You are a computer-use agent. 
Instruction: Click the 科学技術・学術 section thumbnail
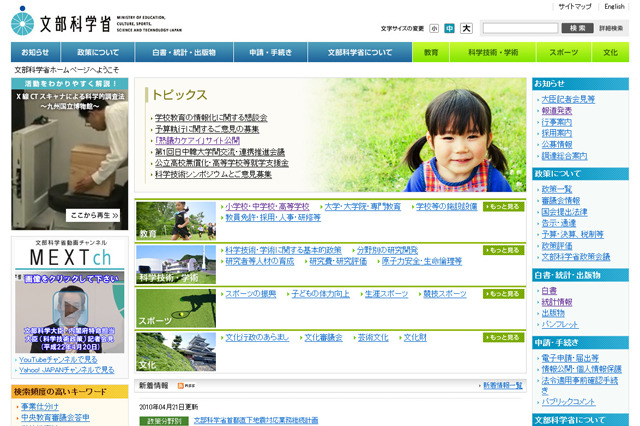pos(176,264)
